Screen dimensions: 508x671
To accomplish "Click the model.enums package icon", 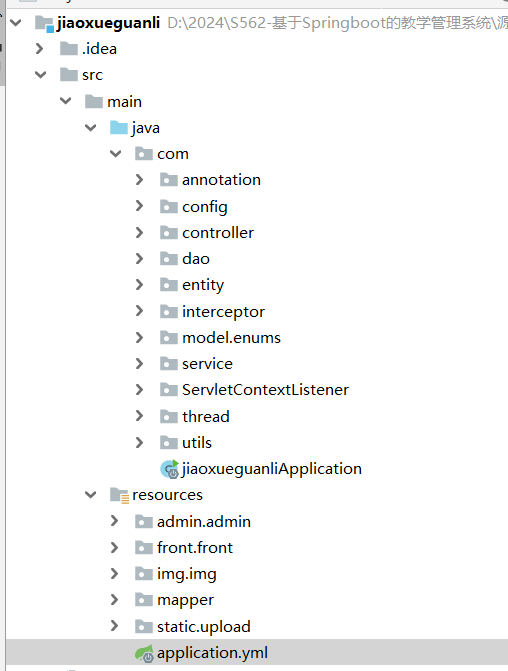I will pos(169,338).
